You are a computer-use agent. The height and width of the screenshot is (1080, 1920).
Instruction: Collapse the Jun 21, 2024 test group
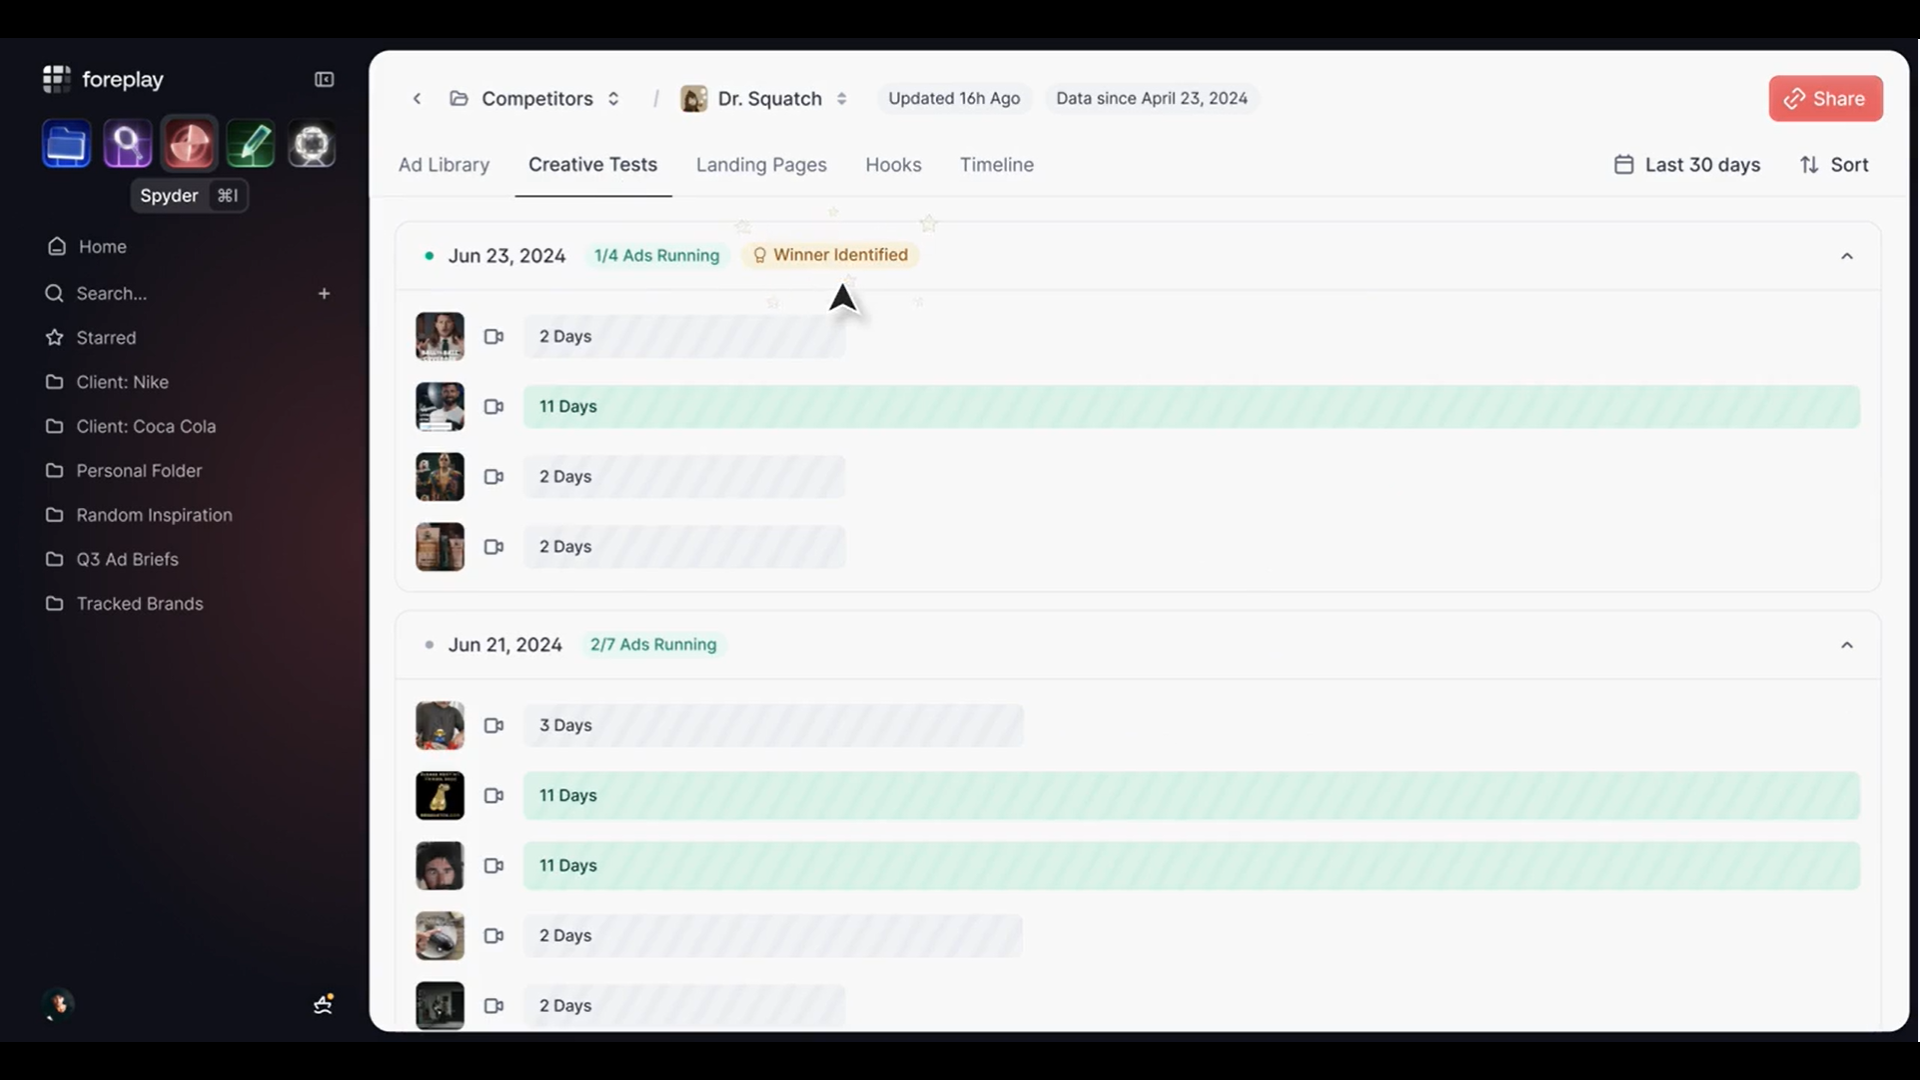pyautogui.click(x=1846, y=645)
